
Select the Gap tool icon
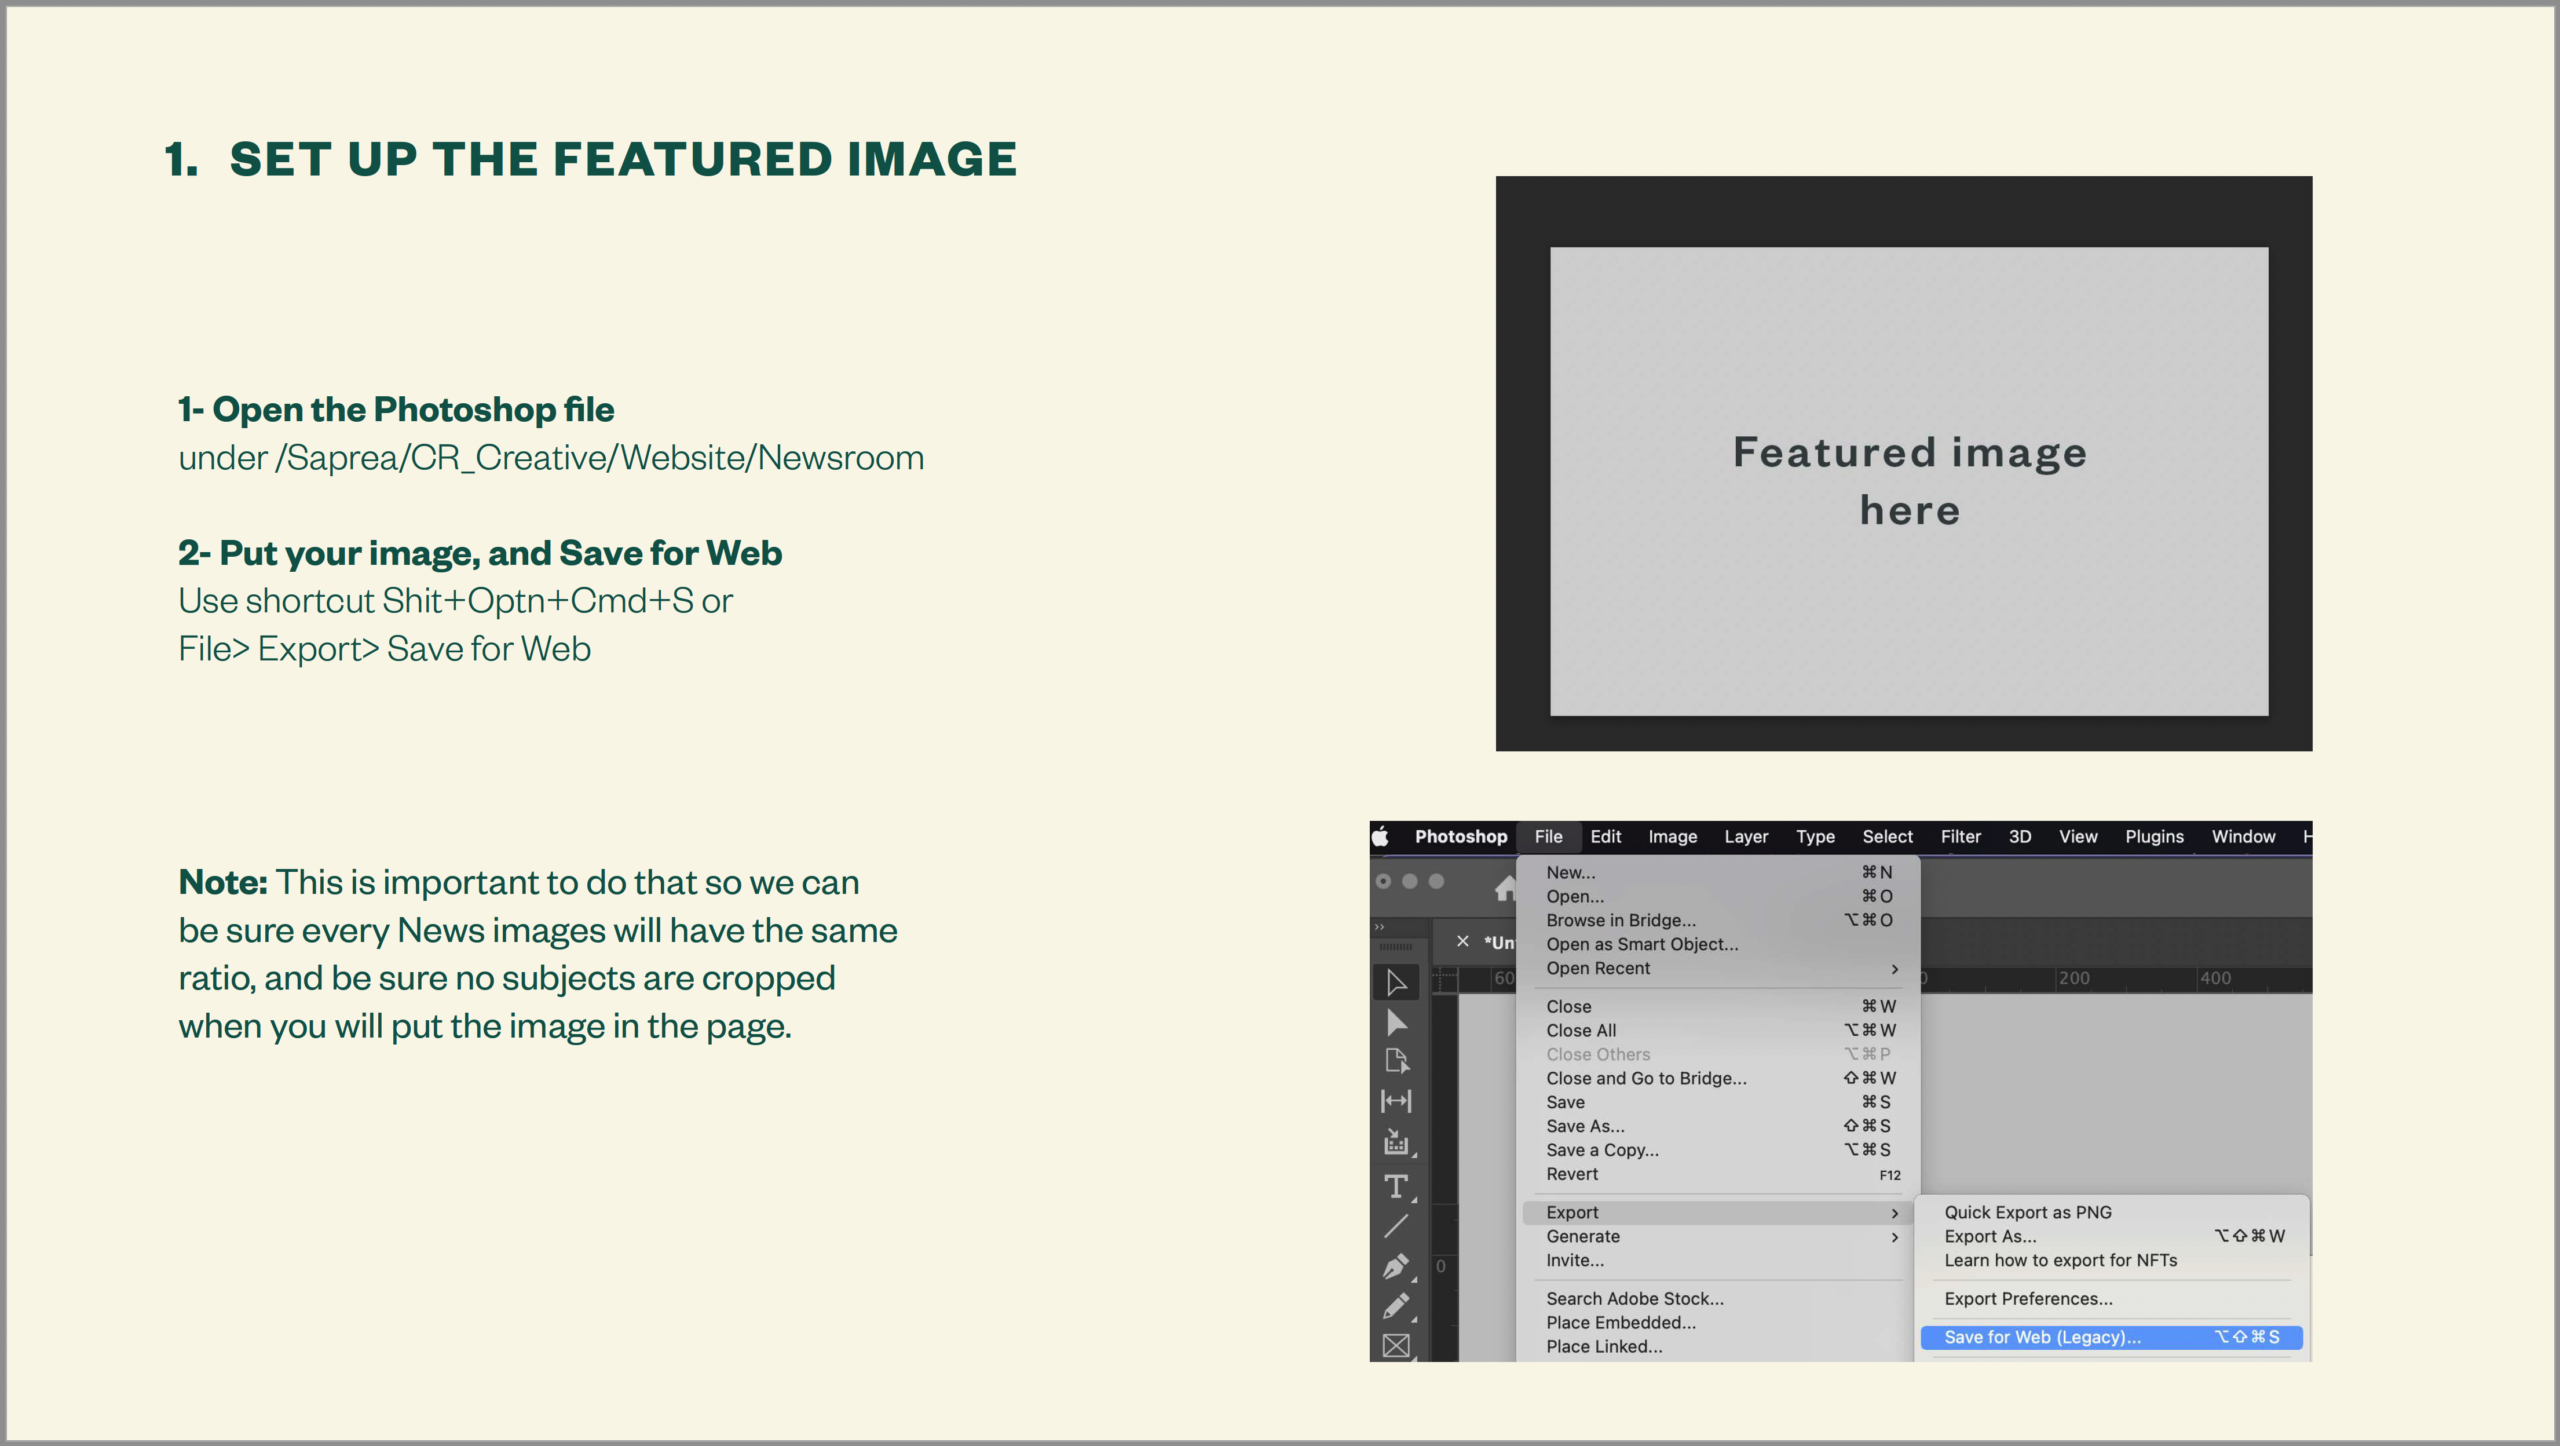1396,1101
